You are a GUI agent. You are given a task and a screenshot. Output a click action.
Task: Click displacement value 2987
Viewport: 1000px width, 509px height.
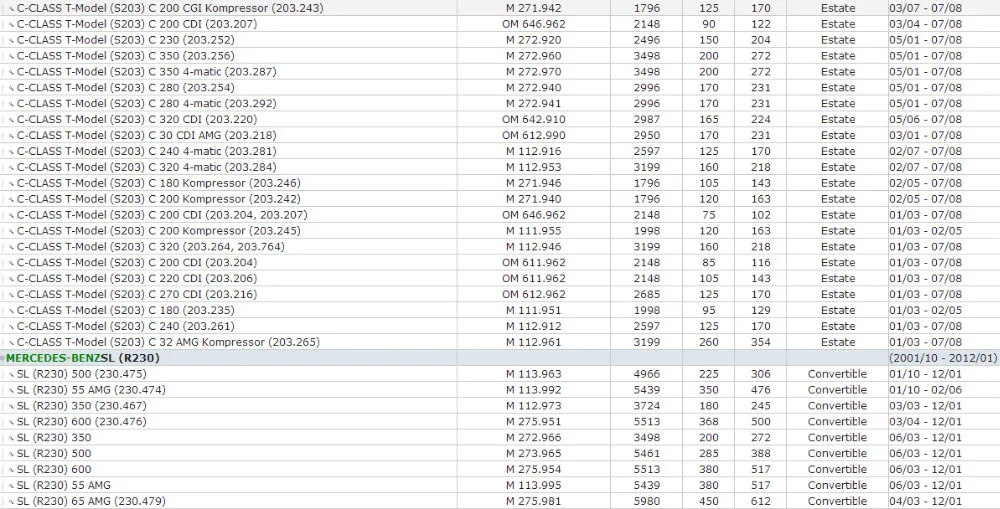[647, 119]
